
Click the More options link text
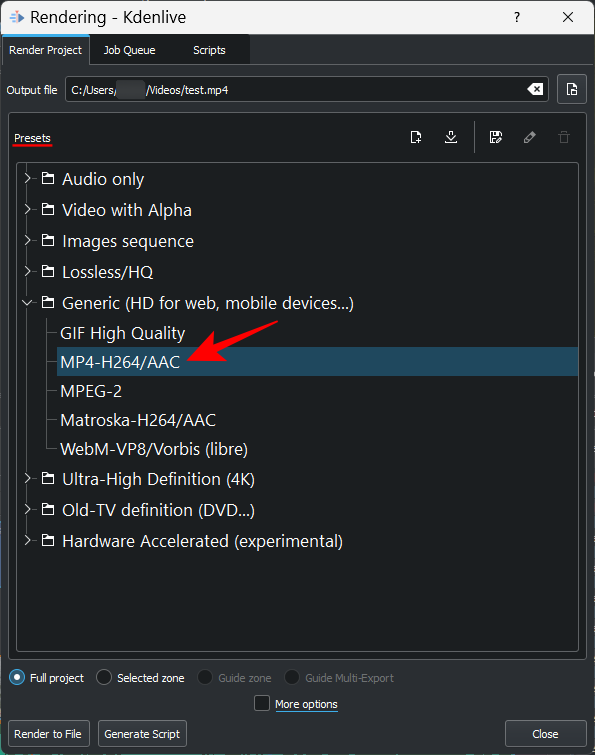click(306, 704)
